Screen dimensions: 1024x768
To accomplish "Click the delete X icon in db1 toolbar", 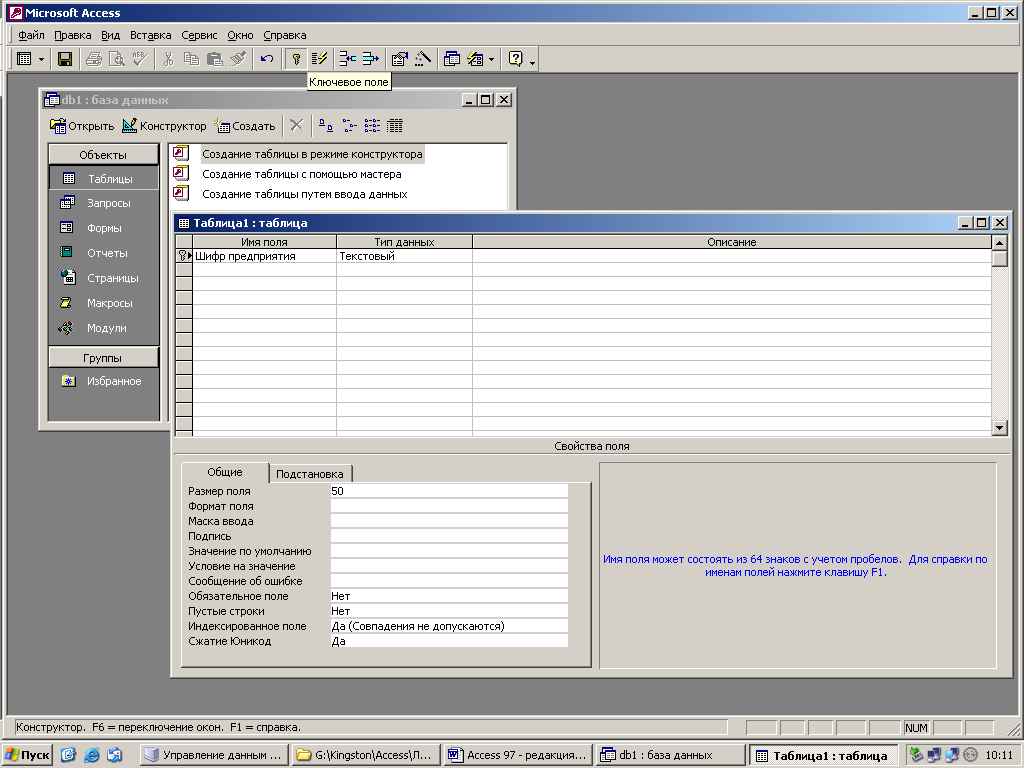I will pyautogui.click(x=296, y=125).
